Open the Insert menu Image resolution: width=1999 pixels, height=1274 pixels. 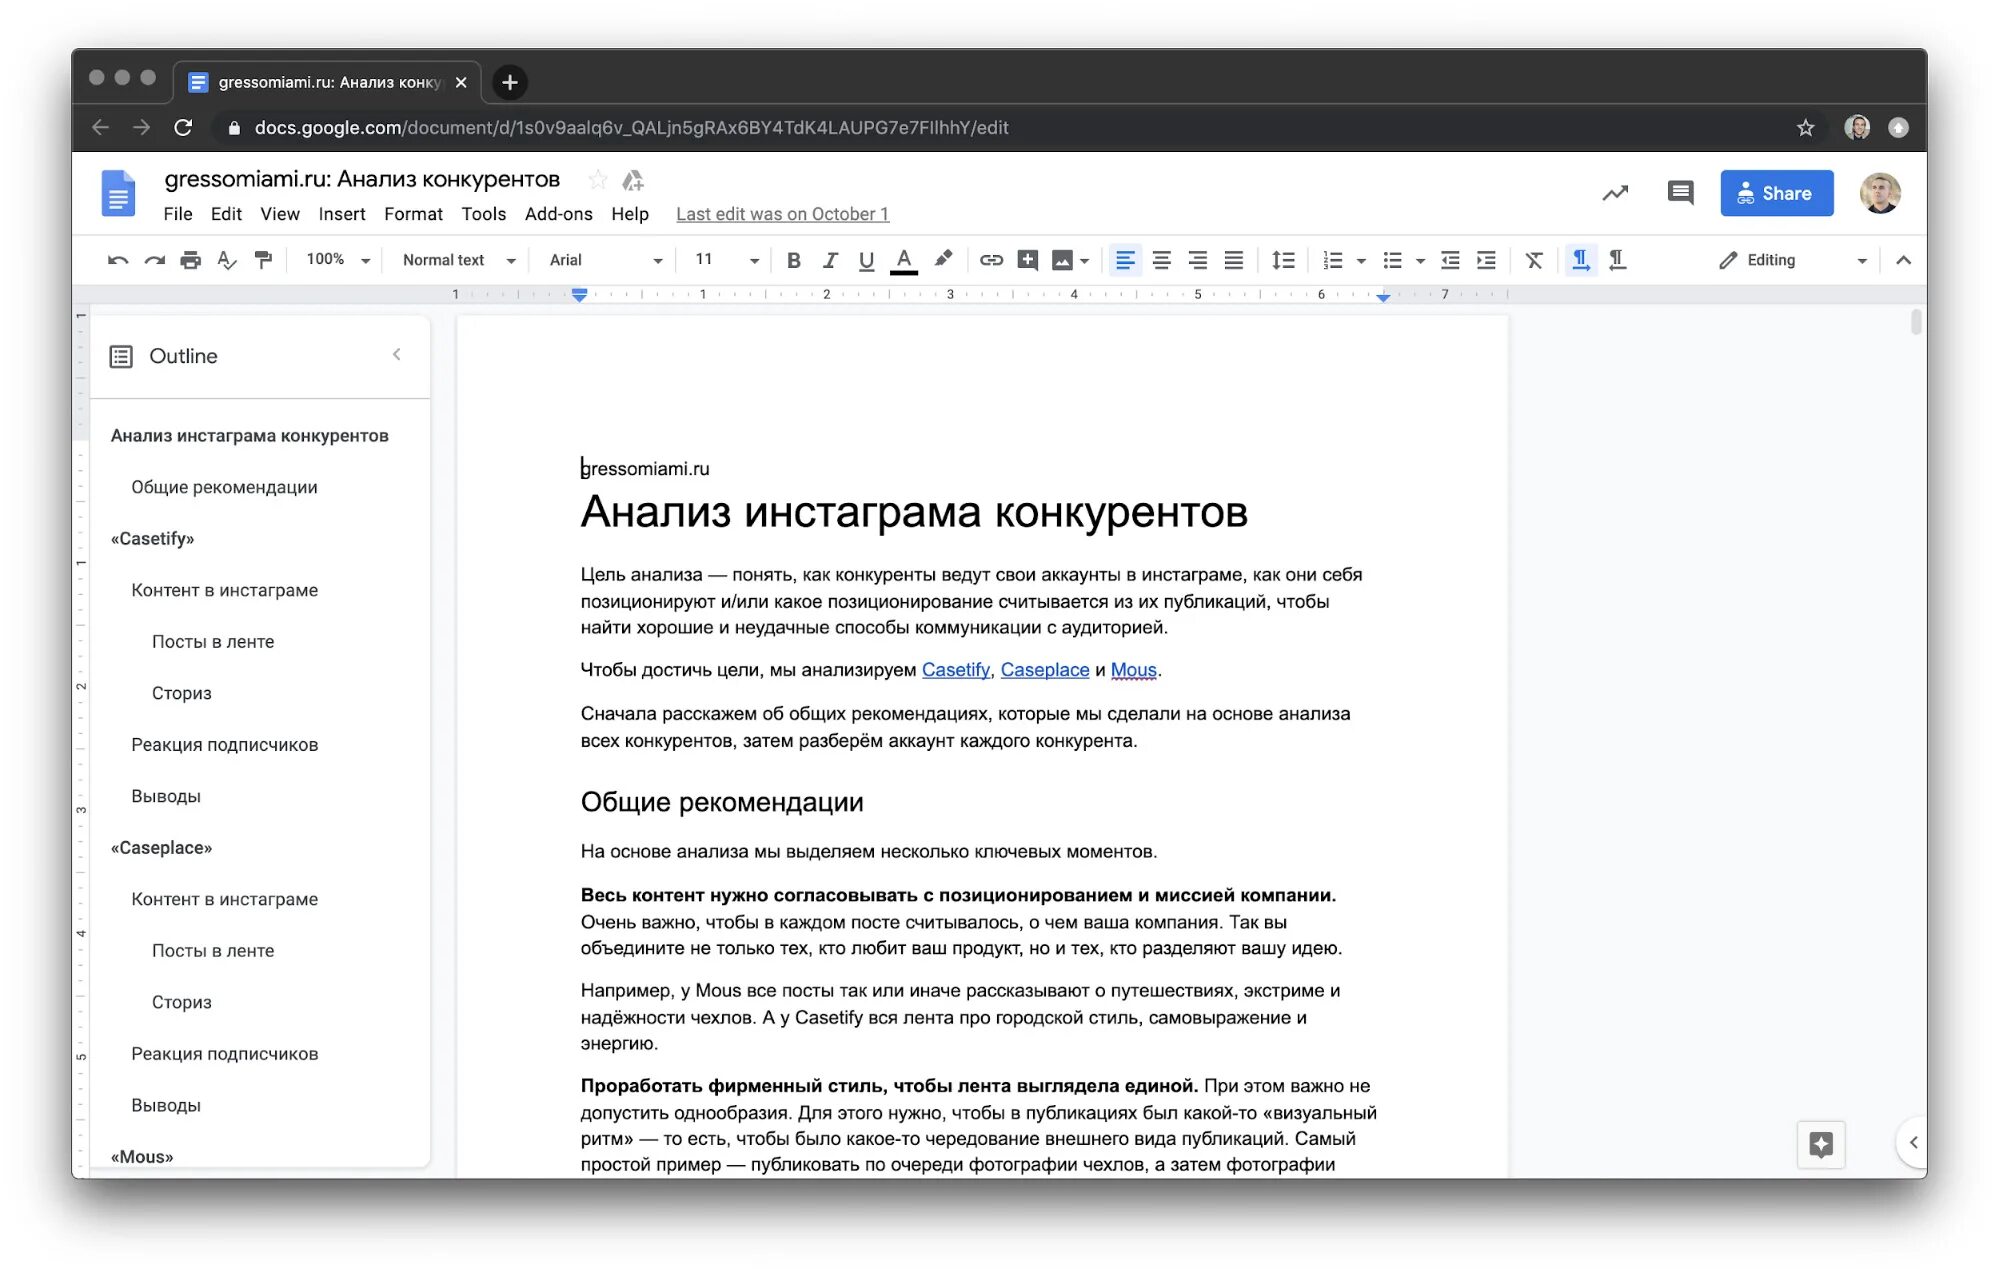pyautogui.click(x=341, y=213)
